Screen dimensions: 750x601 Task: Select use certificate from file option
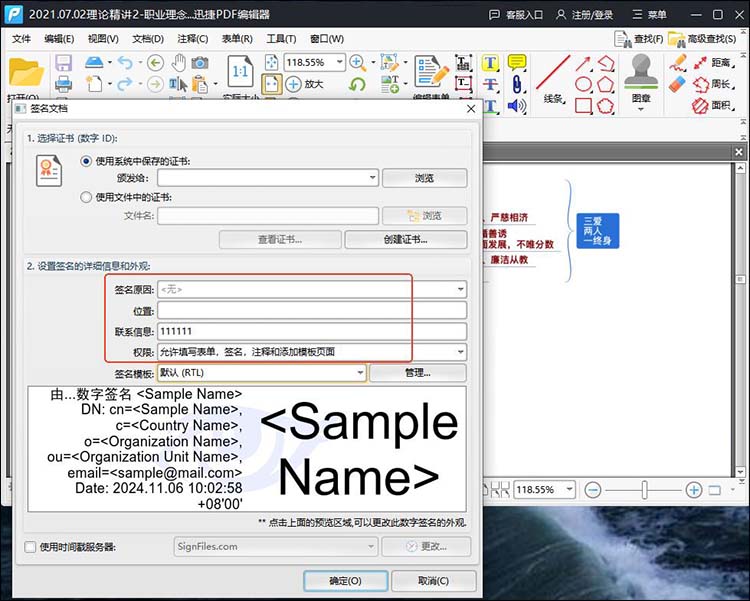(86, 197)
